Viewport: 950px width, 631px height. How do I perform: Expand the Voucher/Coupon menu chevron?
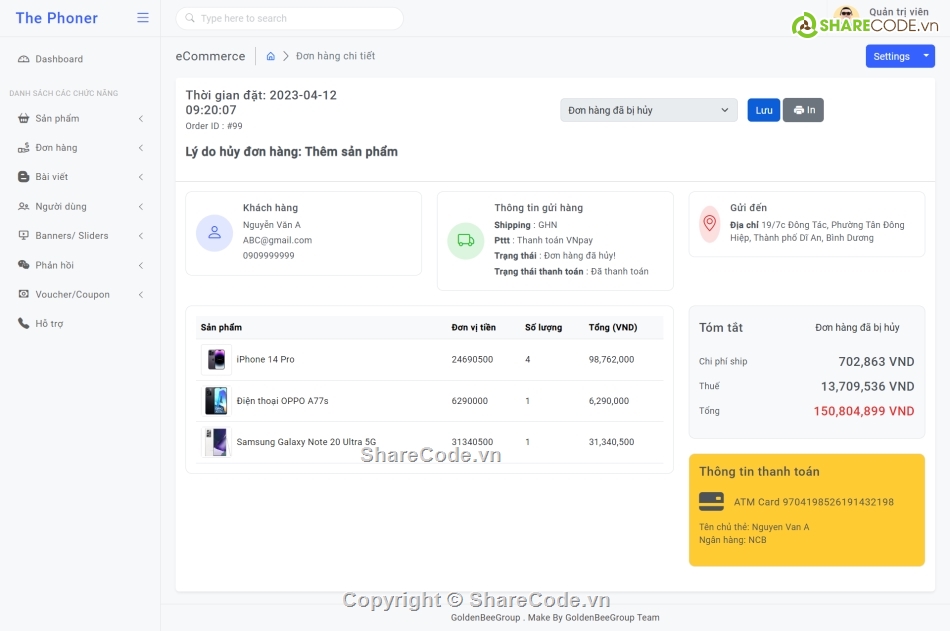tap(141, 294)
